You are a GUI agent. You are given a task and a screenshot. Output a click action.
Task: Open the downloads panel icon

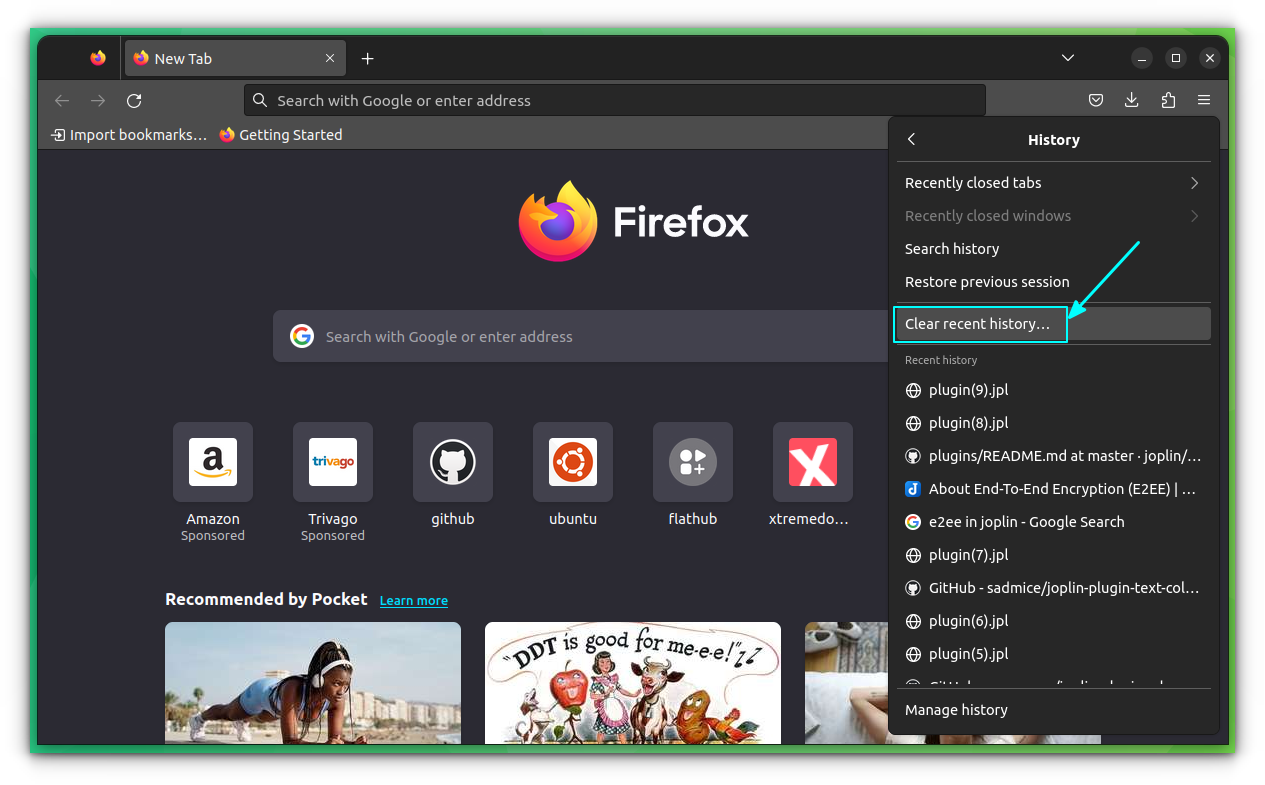(x=1131, y=100)
